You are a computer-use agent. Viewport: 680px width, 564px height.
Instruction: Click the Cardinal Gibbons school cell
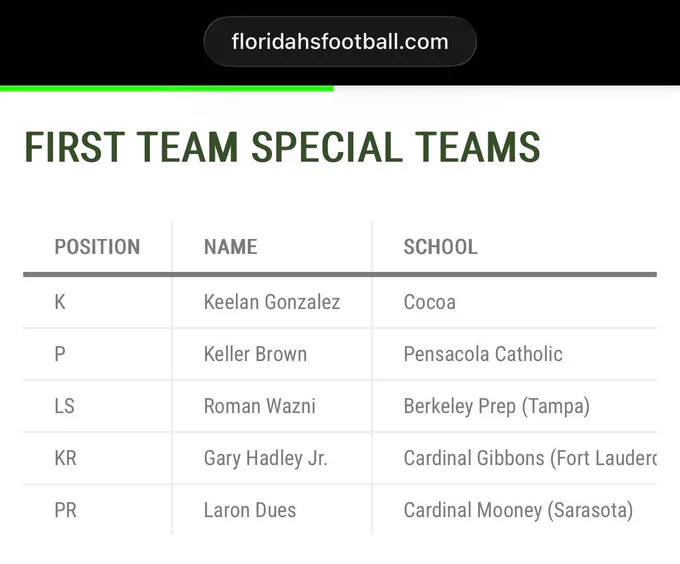(x=515, y=458)
